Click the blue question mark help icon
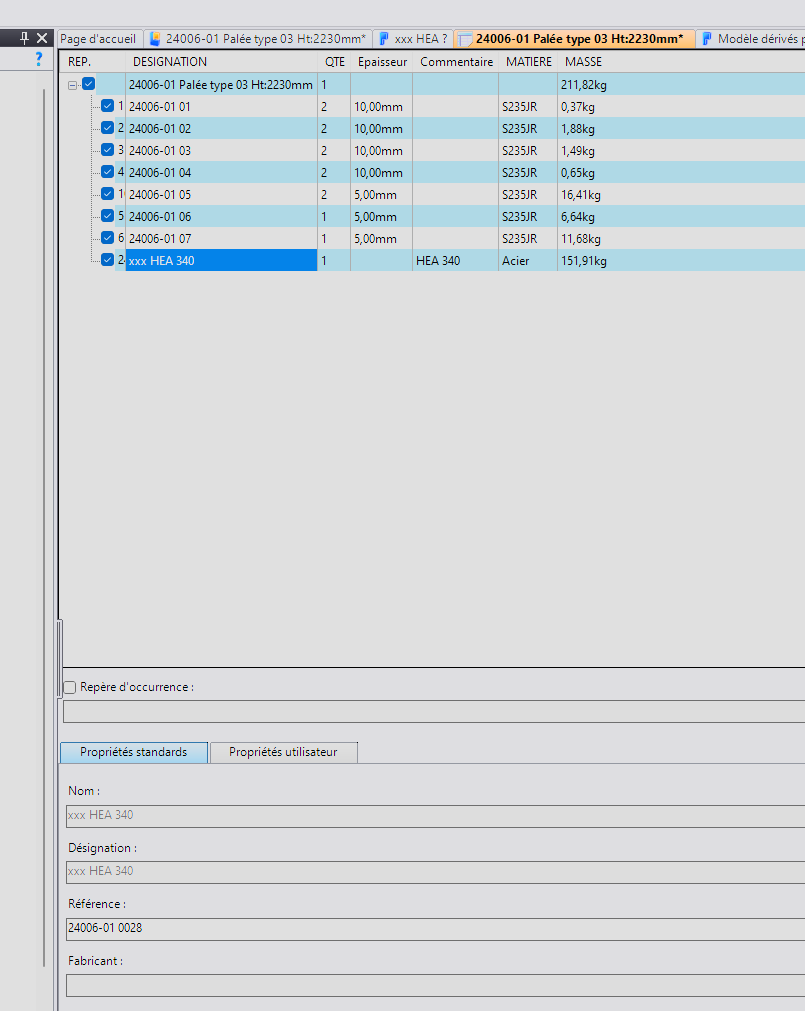Image resolution: width=805 pixels, height=1011 pixels. (x=39, y=59)
